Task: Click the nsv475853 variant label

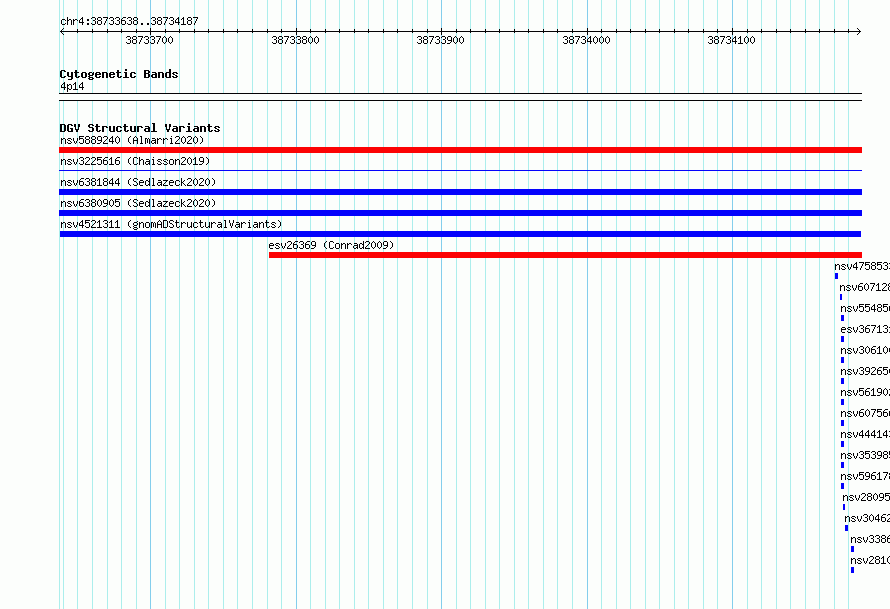Action: [862, 266]
